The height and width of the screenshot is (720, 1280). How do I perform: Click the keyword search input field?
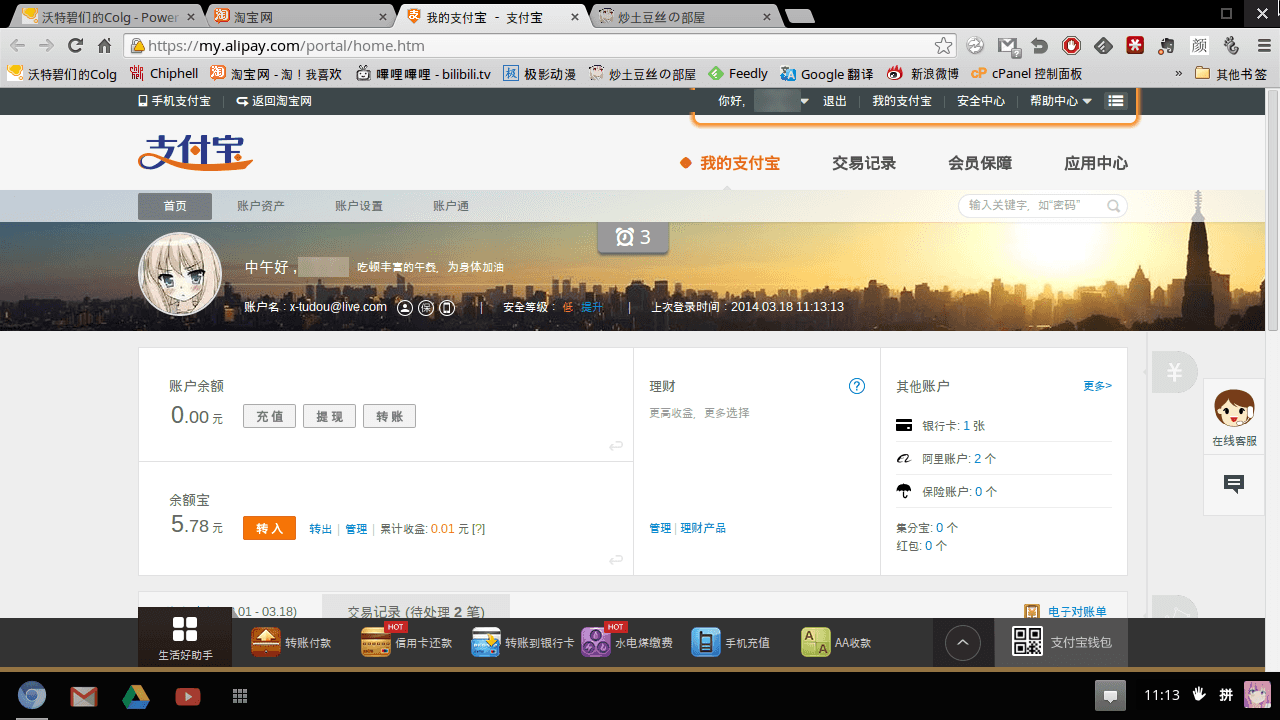click(1030, 205)
